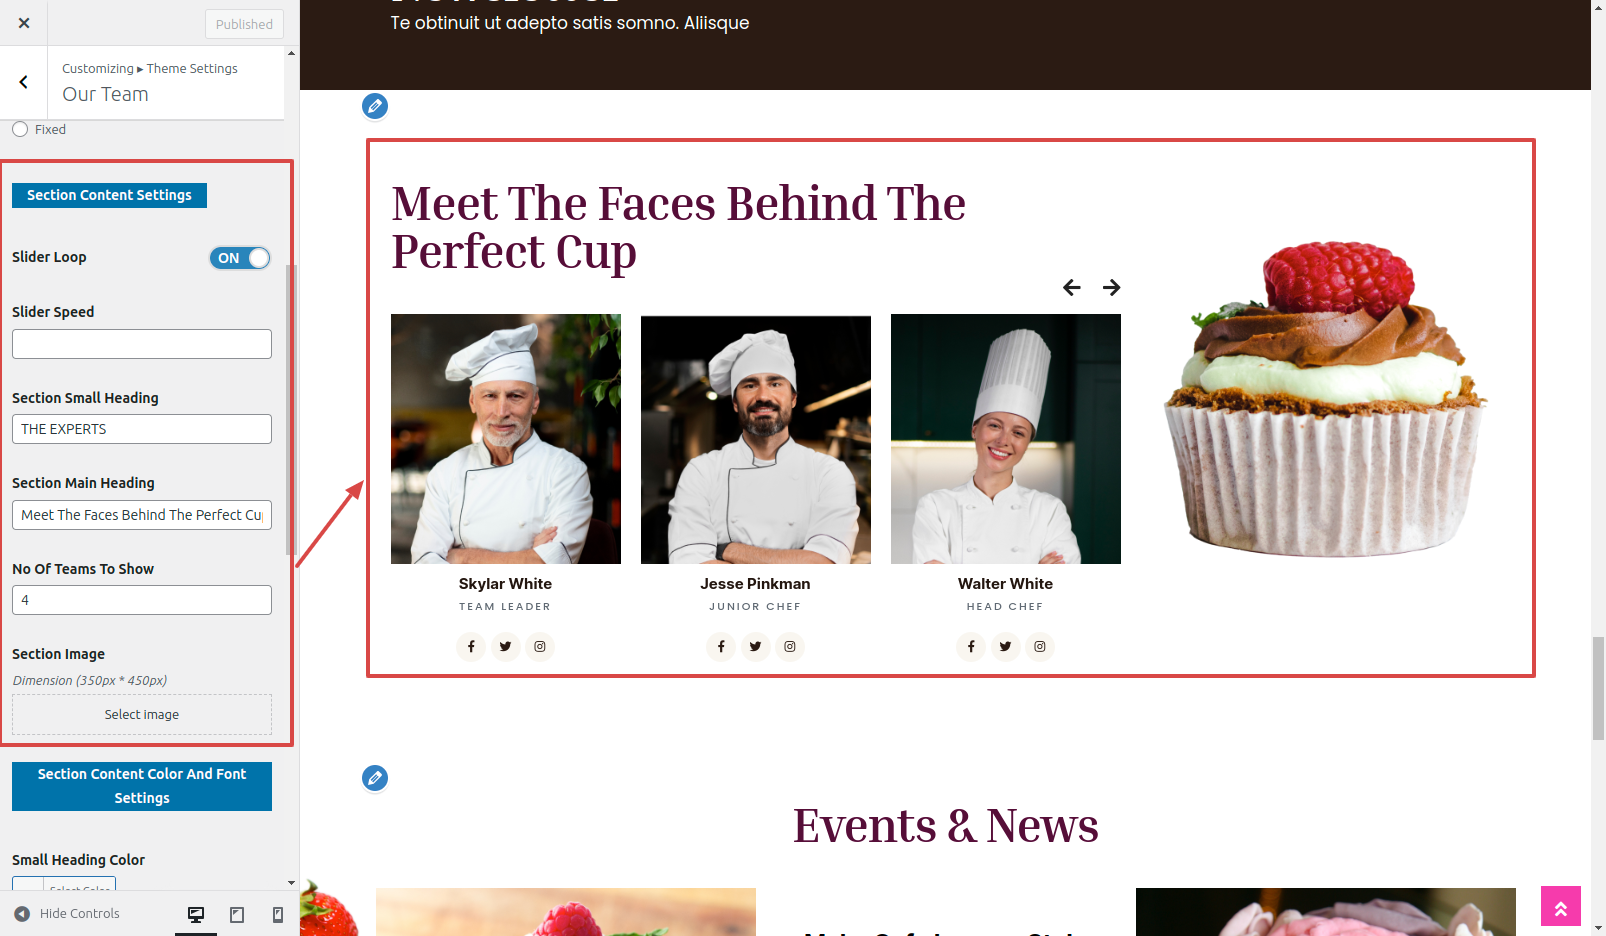
Task: Click the Select image button
Action: coord(142,715)
